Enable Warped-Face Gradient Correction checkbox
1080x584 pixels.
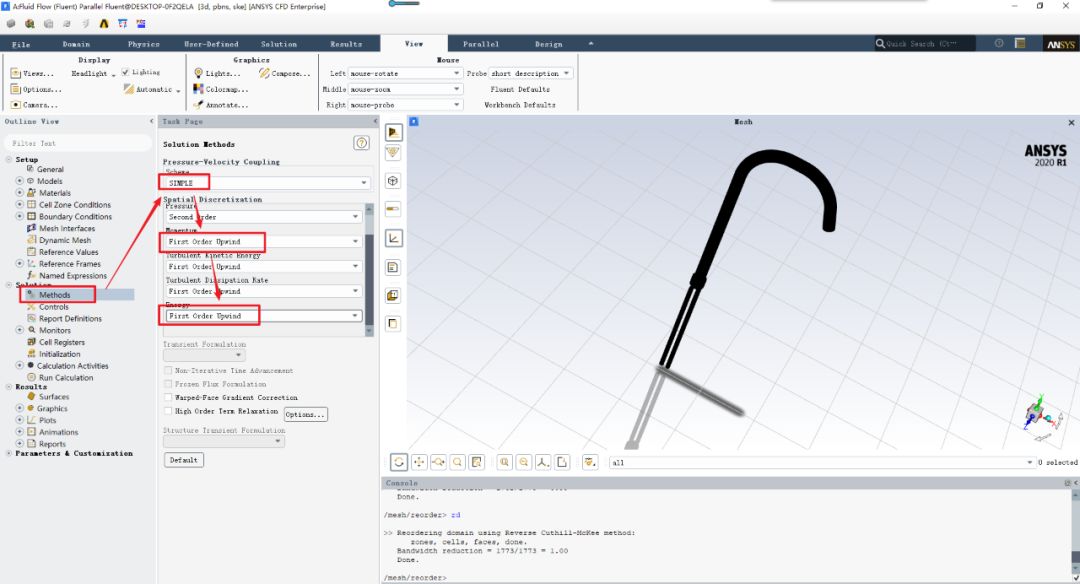point(168,397)
